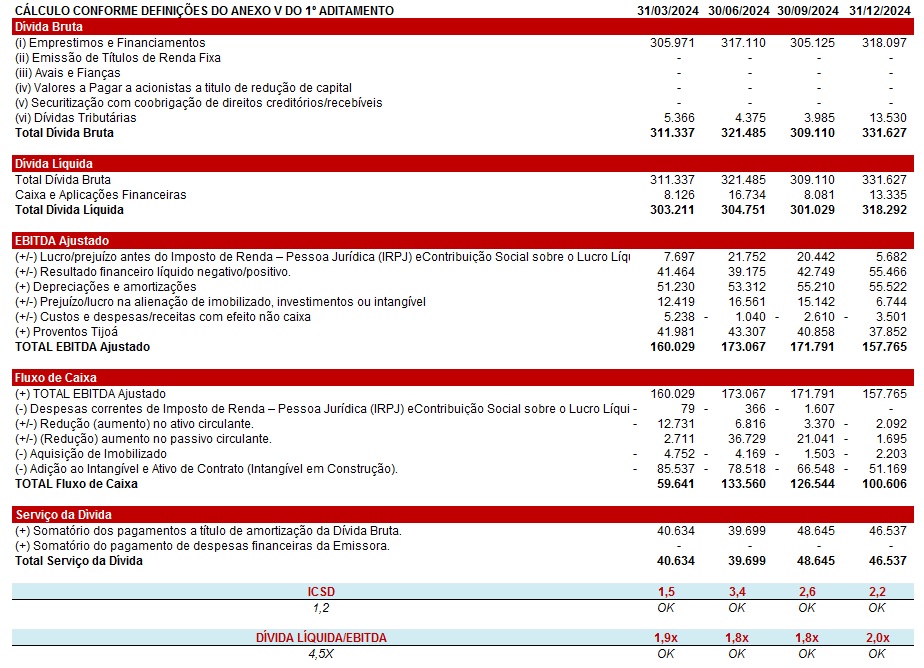924x668 pixels.
Task: Select alienação value 15.142
Action: click(x=816, y=302)
